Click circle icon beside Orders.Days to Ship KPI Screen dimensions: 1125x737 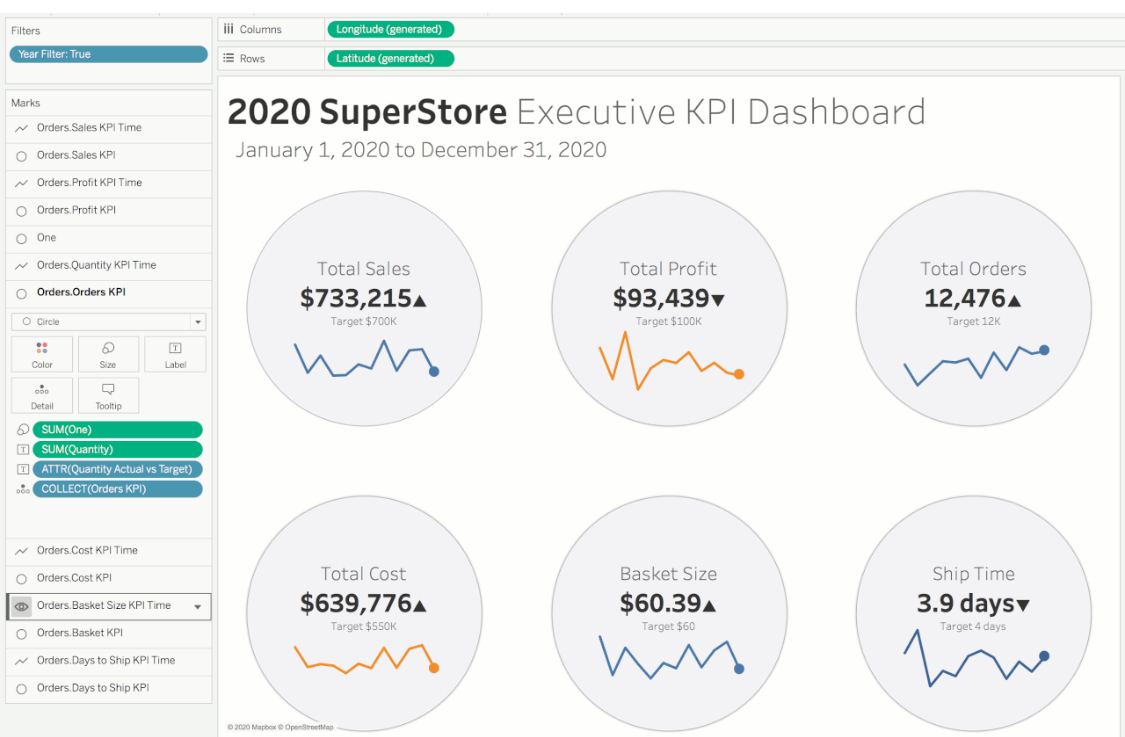(22, 689)
